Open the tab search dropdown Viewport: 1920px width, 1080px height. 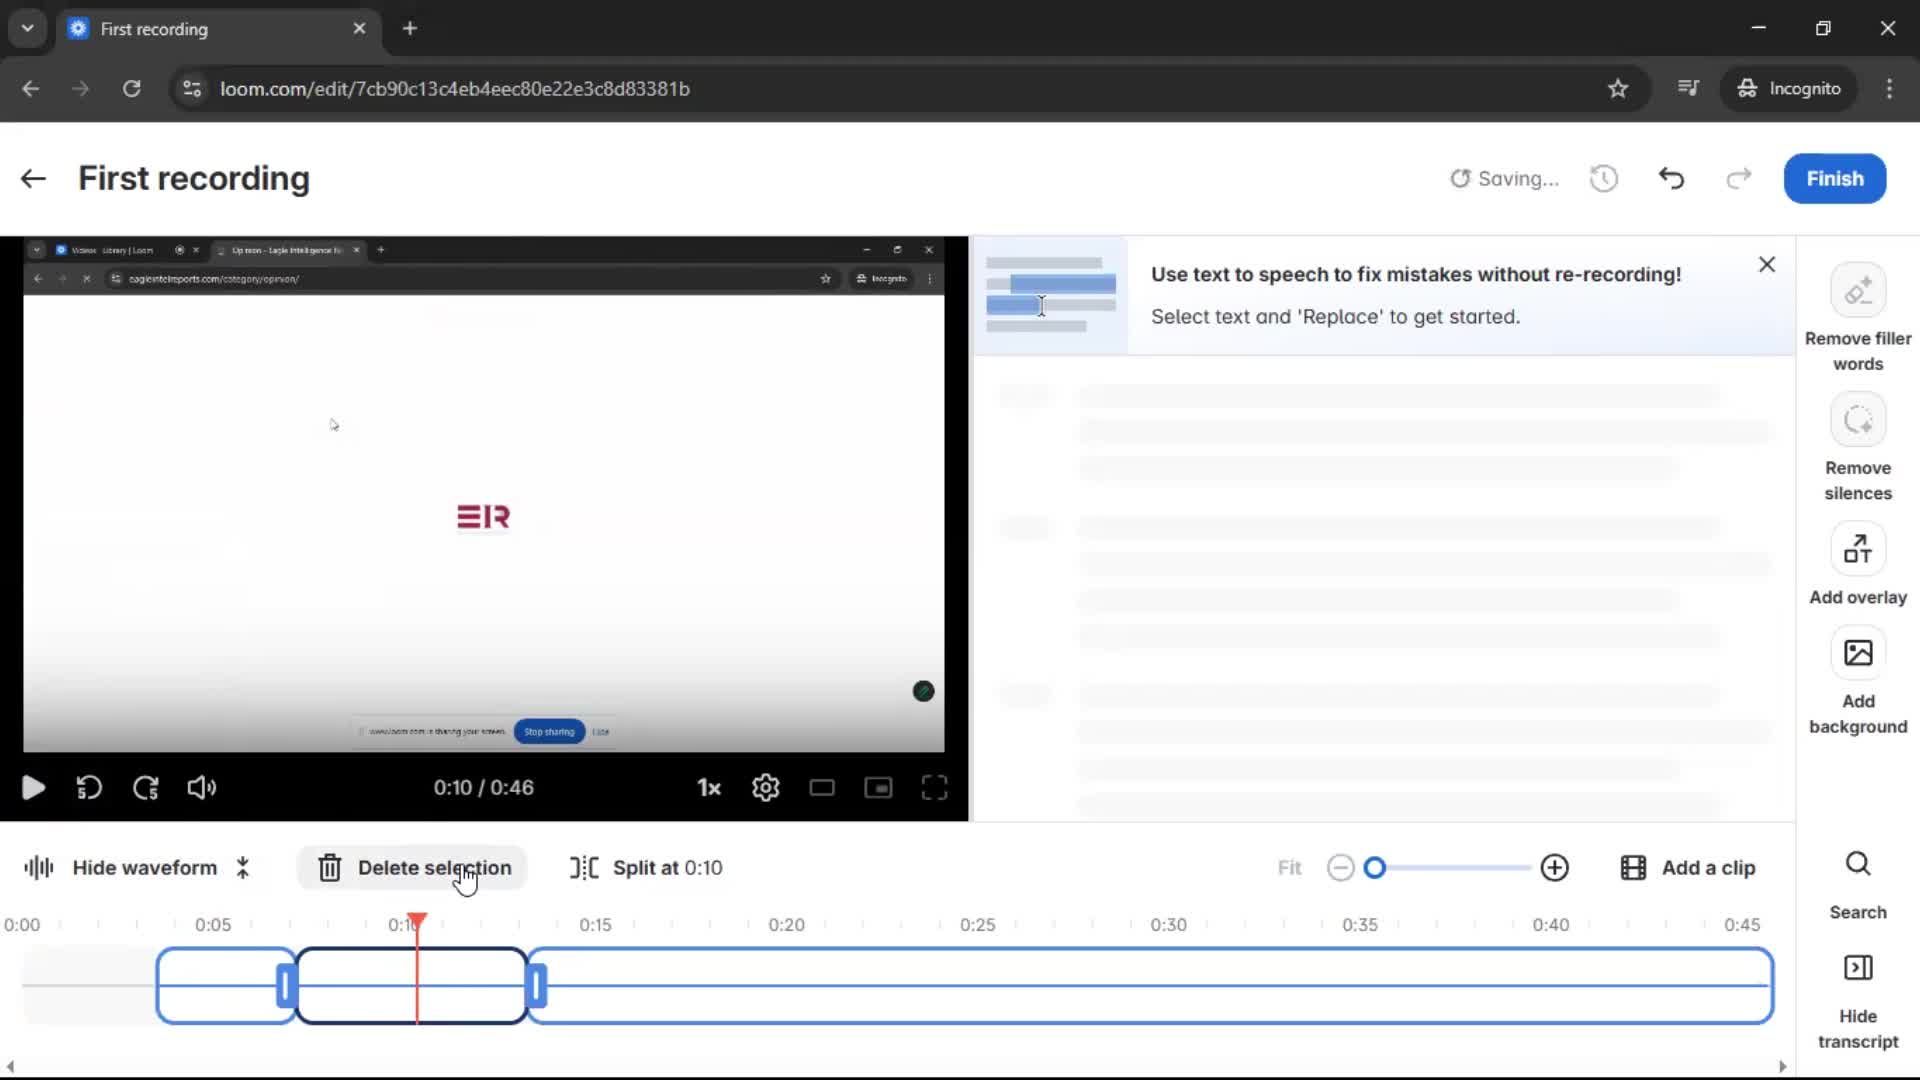(27, 28)
